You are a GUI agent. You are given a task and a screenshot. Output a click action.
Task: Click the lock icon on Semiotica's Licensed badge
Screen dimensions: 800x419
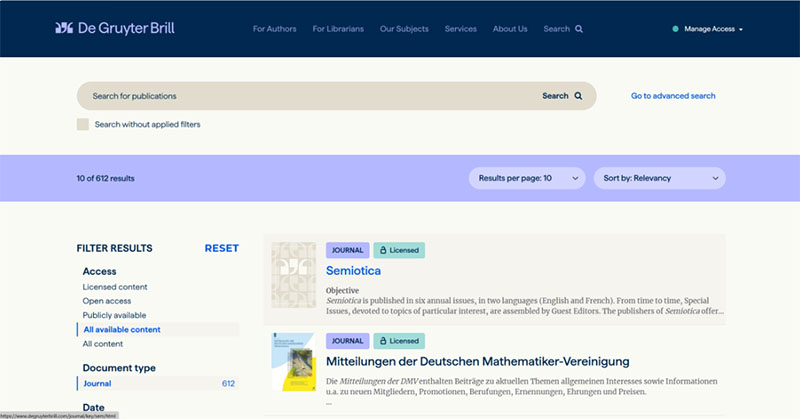pos(380,250)
